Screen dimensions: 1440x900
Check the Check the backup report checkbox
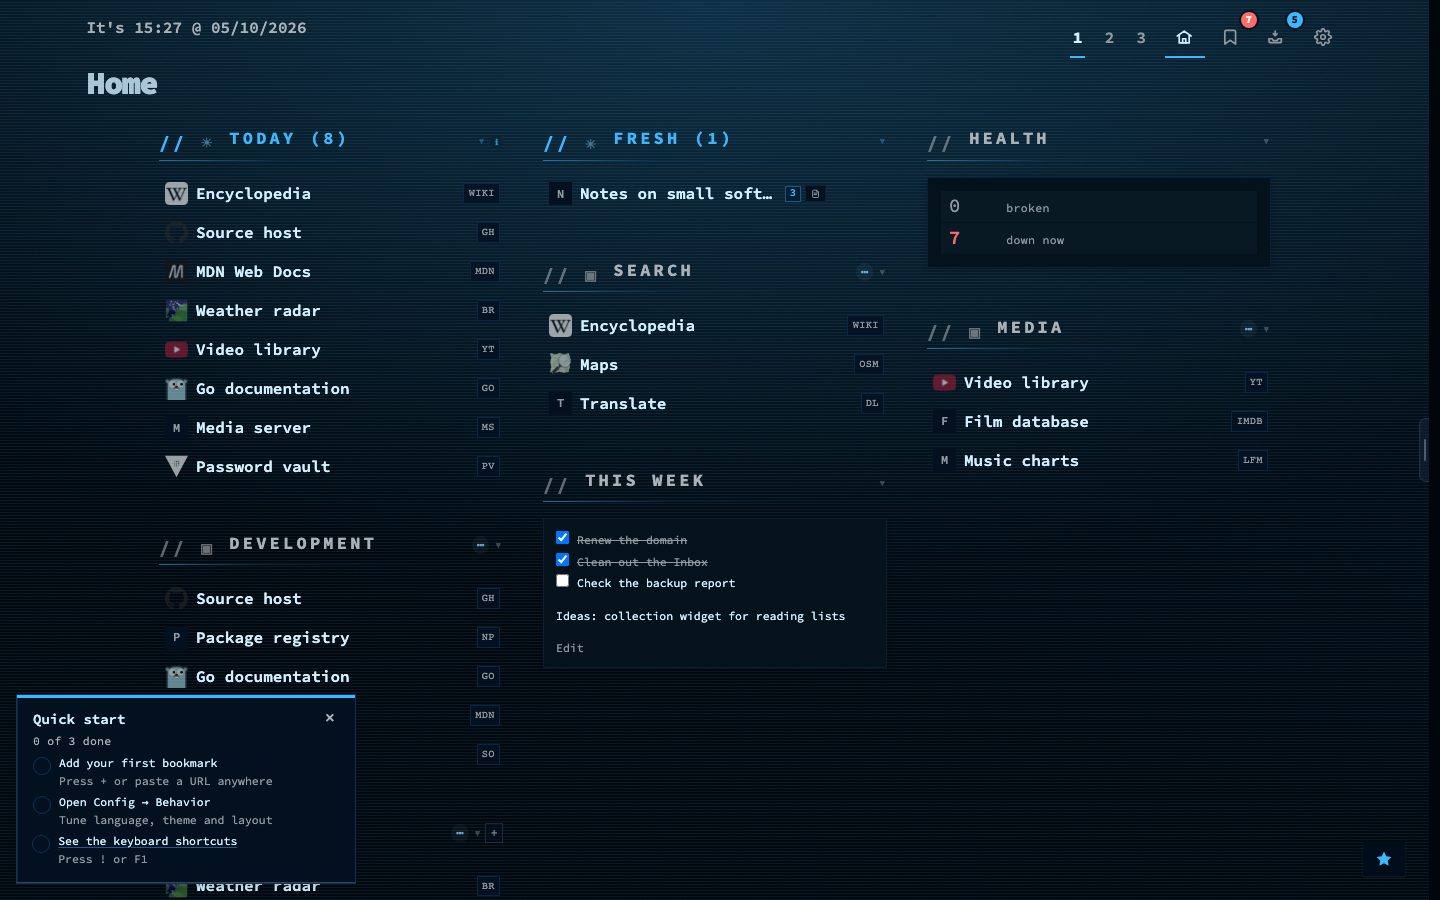click(563, 581)
